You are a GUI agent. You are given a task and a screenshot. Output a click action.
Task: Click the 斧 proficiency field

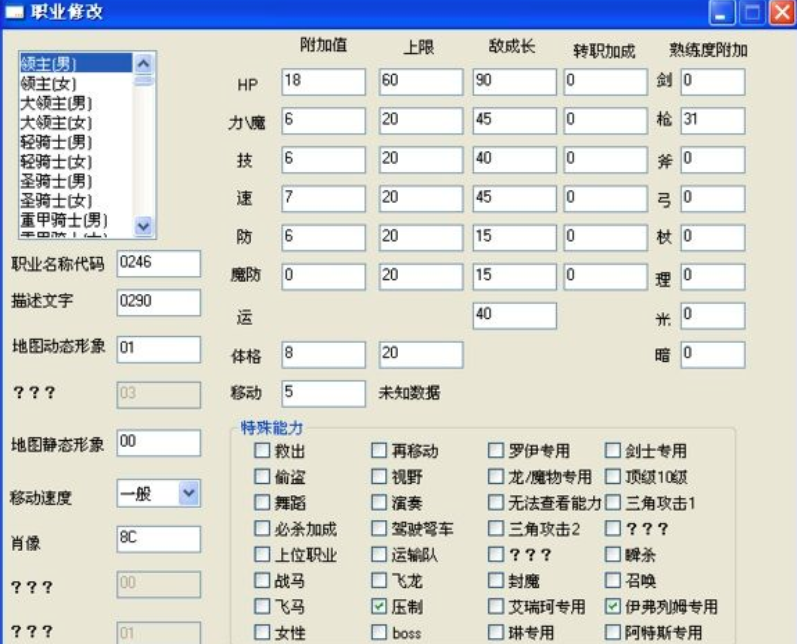[713, 160]
